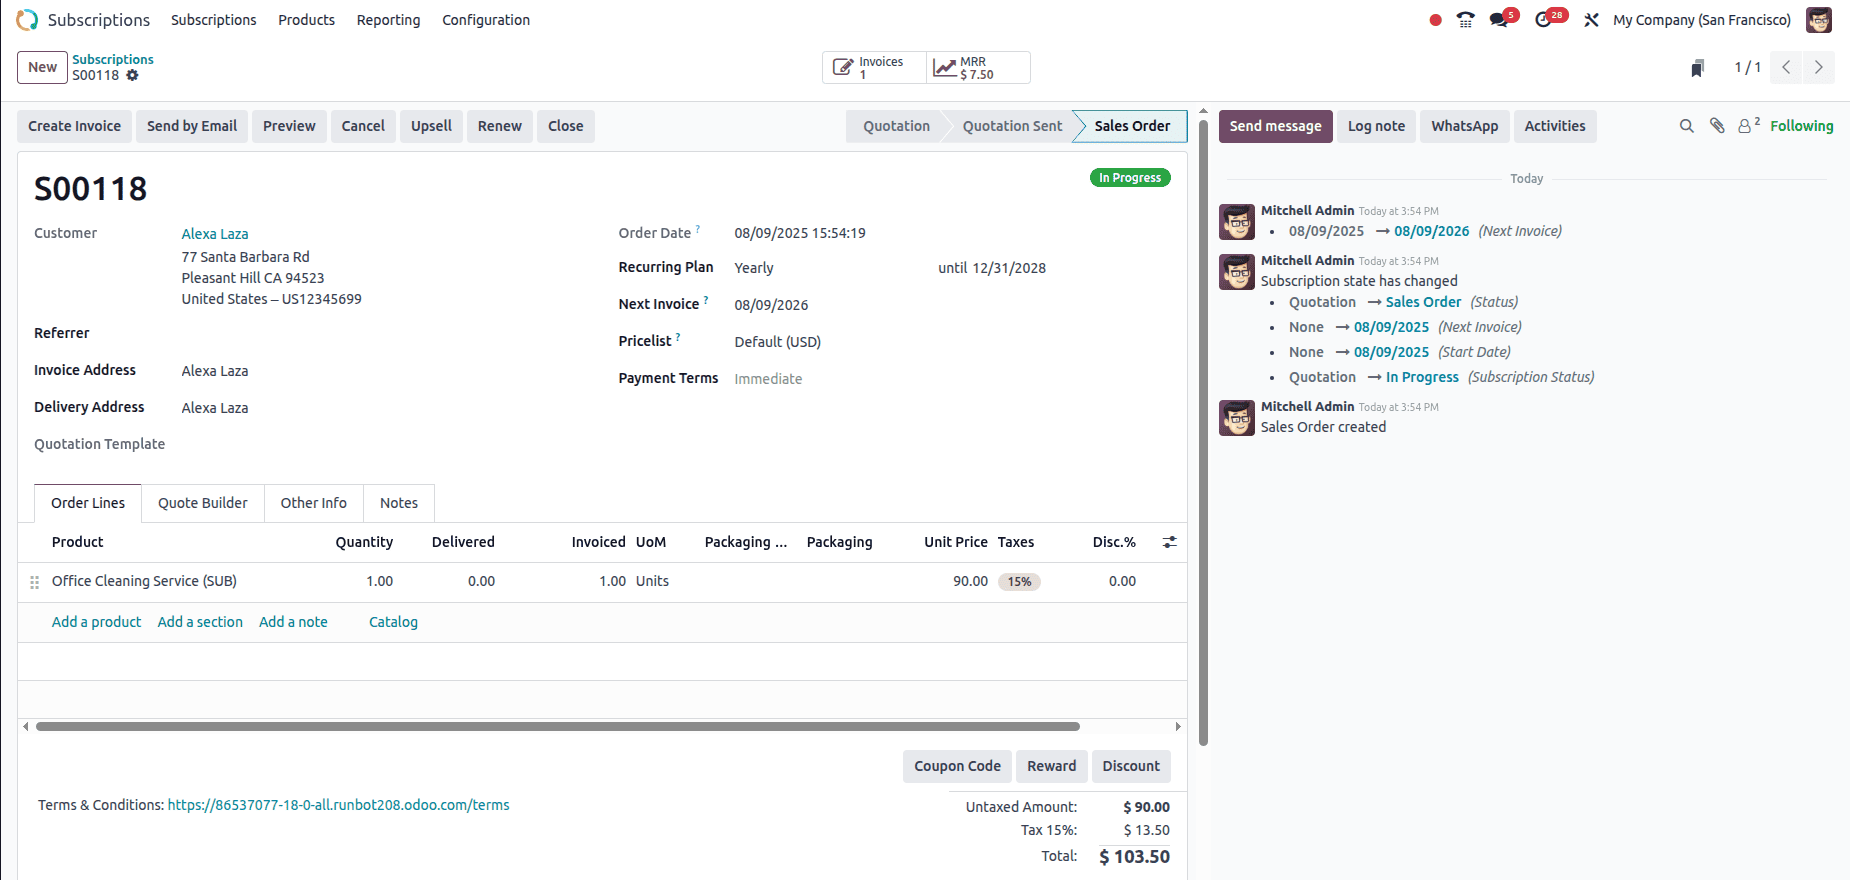The width and height of the screenshot is (1850, 880).
Task: Open the conversations chat icon with badge 5
Action: [x=1499, y=19]
